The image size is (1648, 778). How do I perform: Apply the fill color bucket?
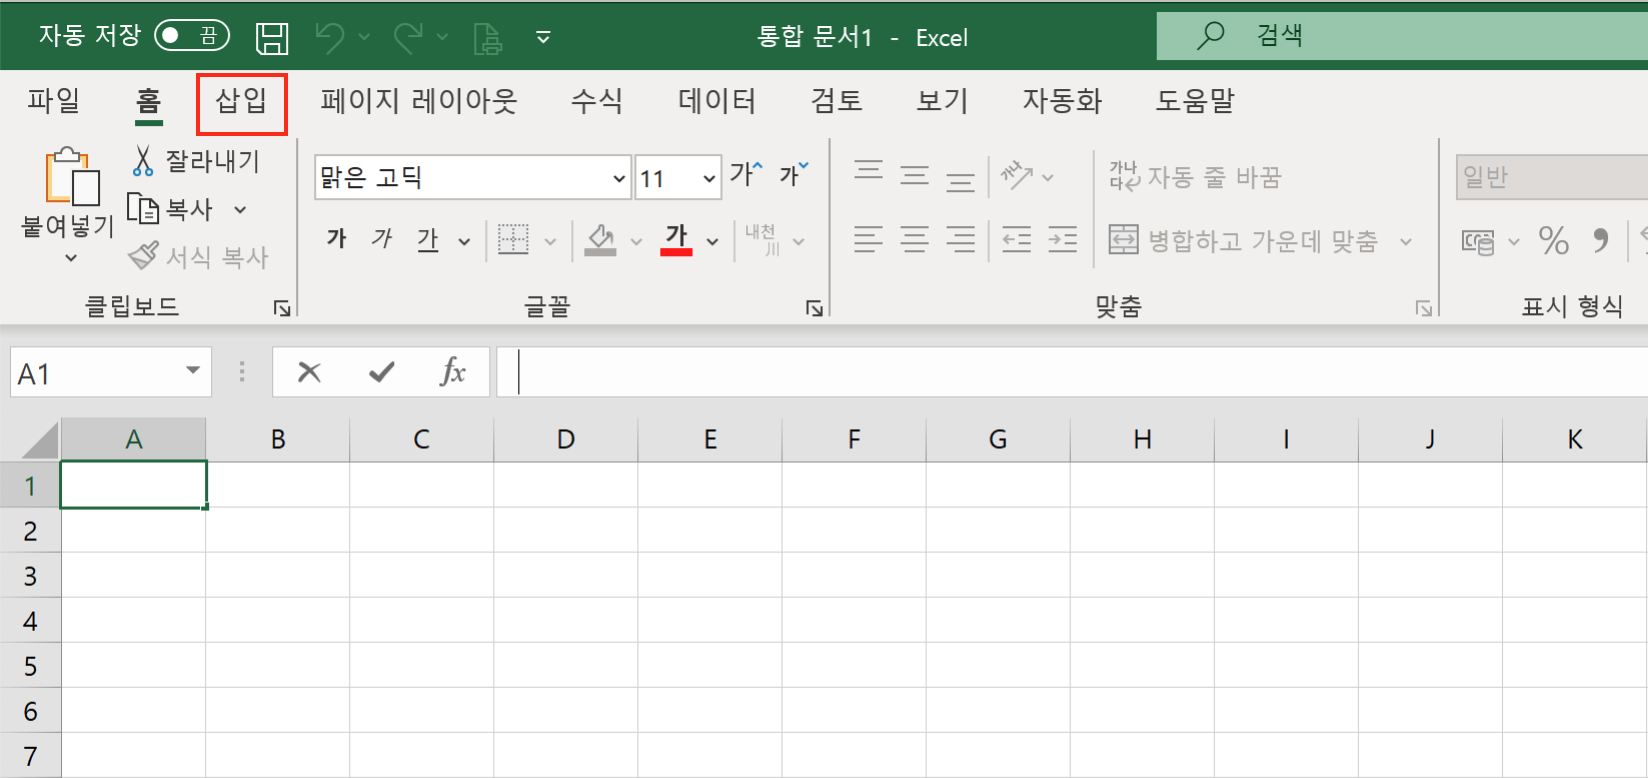[x=600, y=240]
